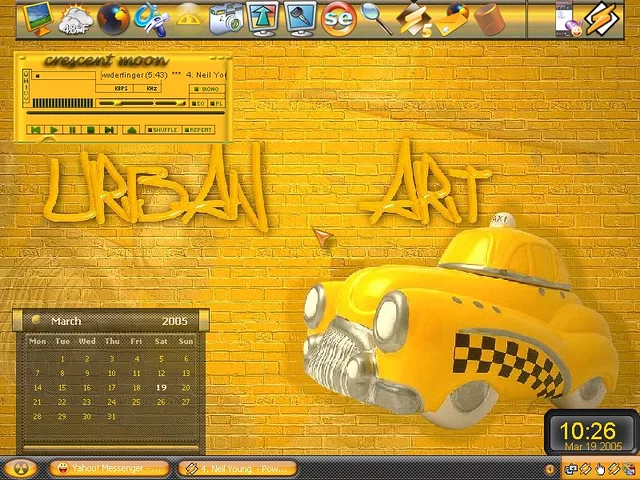This screenshot has width=640, height=480.
Task: Click Winamp play button
Action: (x=53, y=130)
